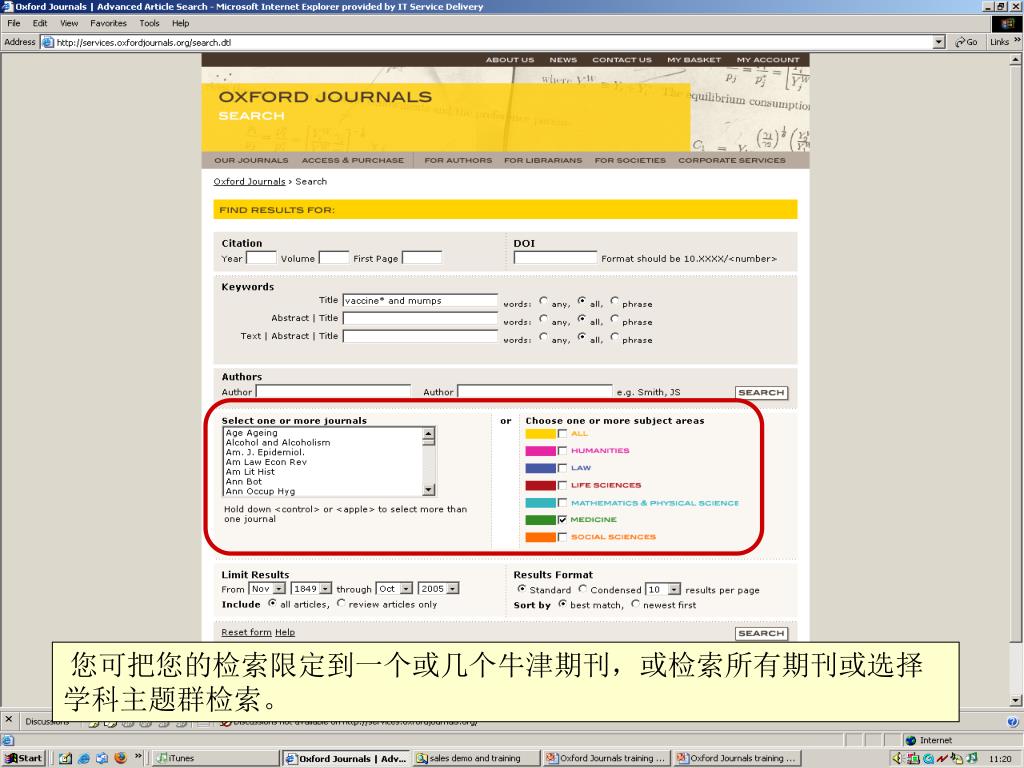Click the volume icon in the system tray
The width and height of the screenshot is (1024, 768).
pyautogui.click(x=896, y=758)
